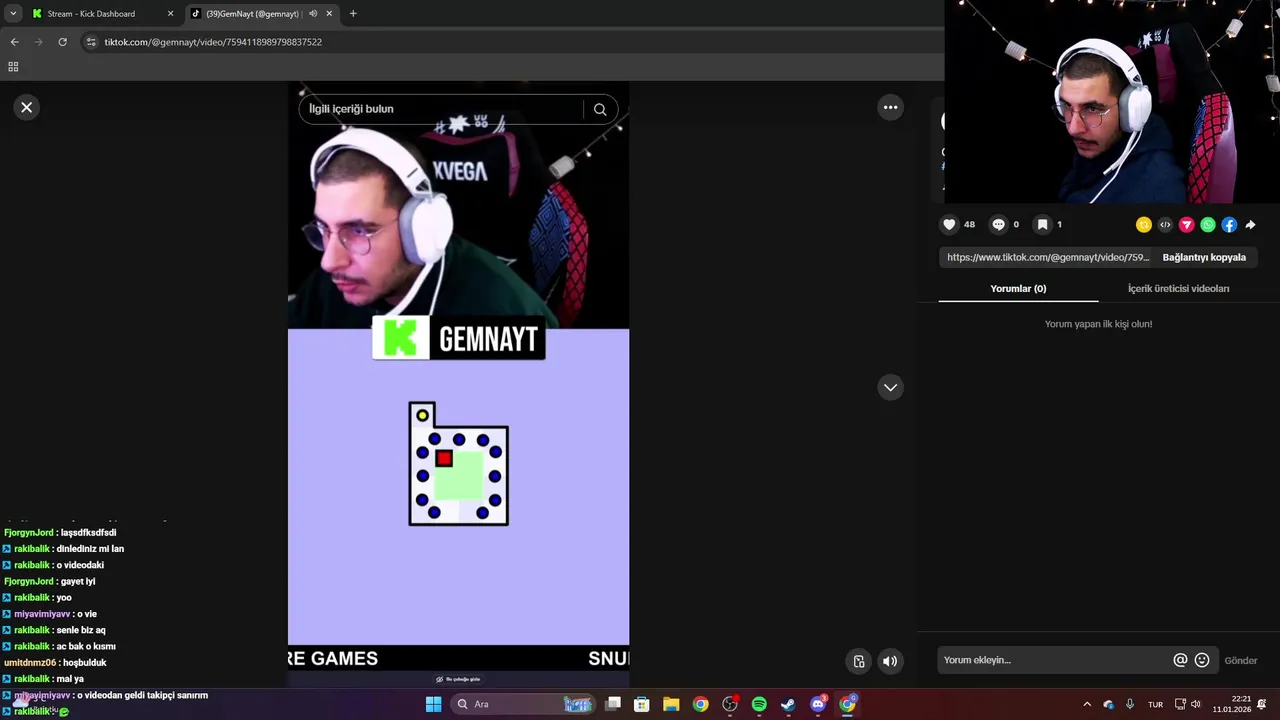Viewport: 1280px width, 720px height.
Task: Close the TikTok video viewer
Action: (27, 107)
